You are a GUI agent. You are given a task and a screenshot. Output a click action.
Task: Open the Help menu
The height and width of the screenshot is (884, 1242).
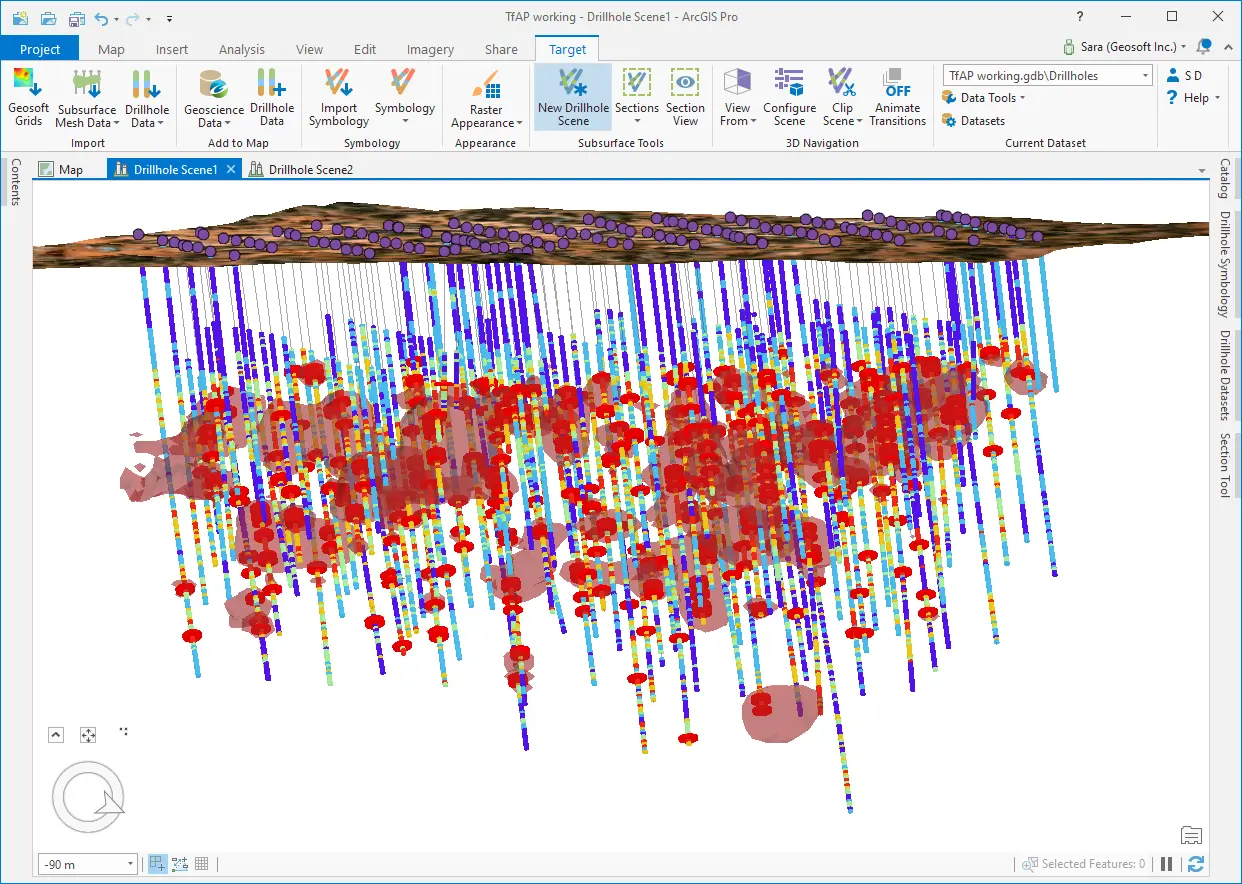[x=1195, y=98]
